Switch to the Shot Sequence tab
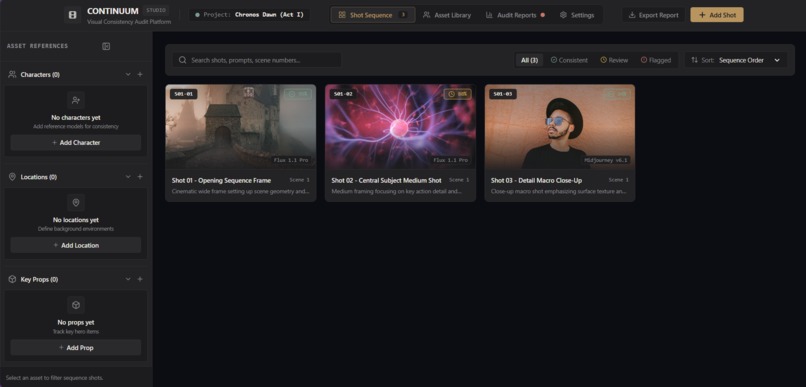806x387 pixels. (373, 15)
